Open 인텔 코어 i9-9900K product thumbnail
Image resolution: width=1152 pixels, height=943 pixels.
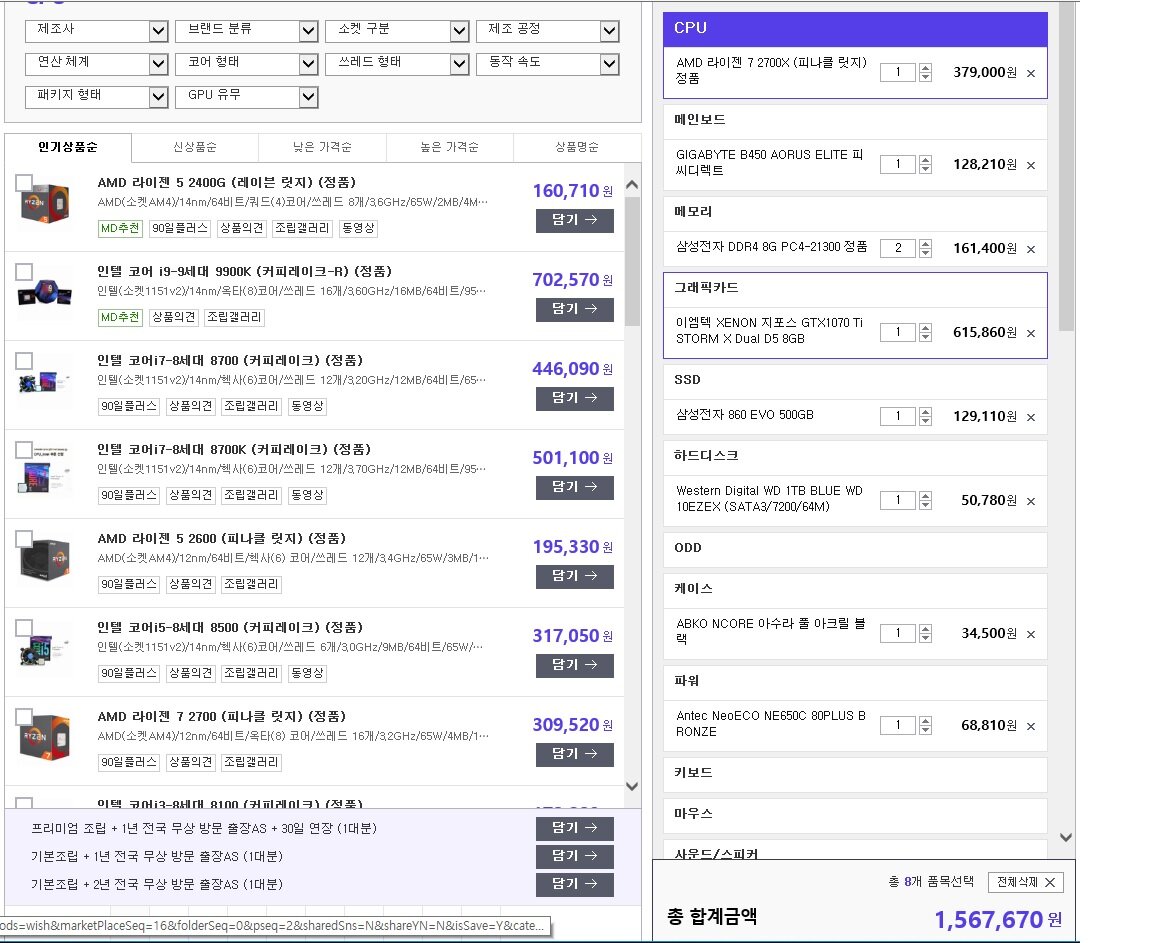[x=46, y=292]
